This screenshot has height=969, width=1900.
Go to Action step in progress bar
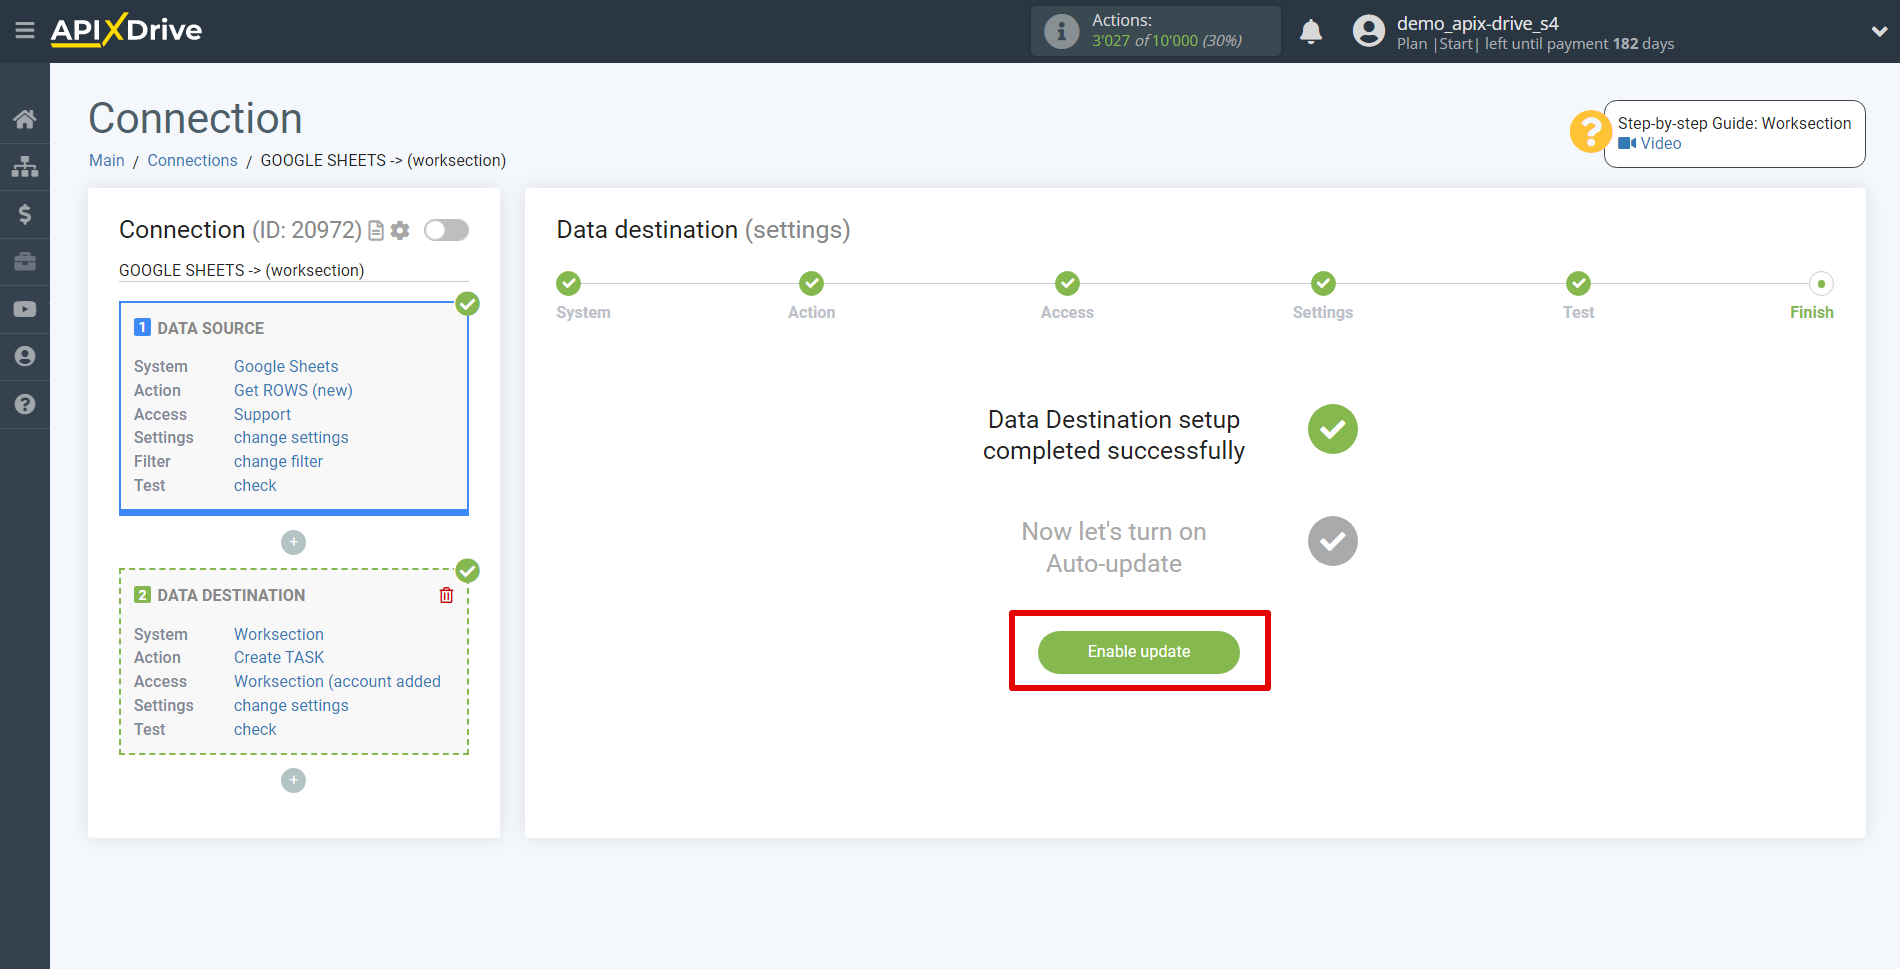click(x=812, y=284)
